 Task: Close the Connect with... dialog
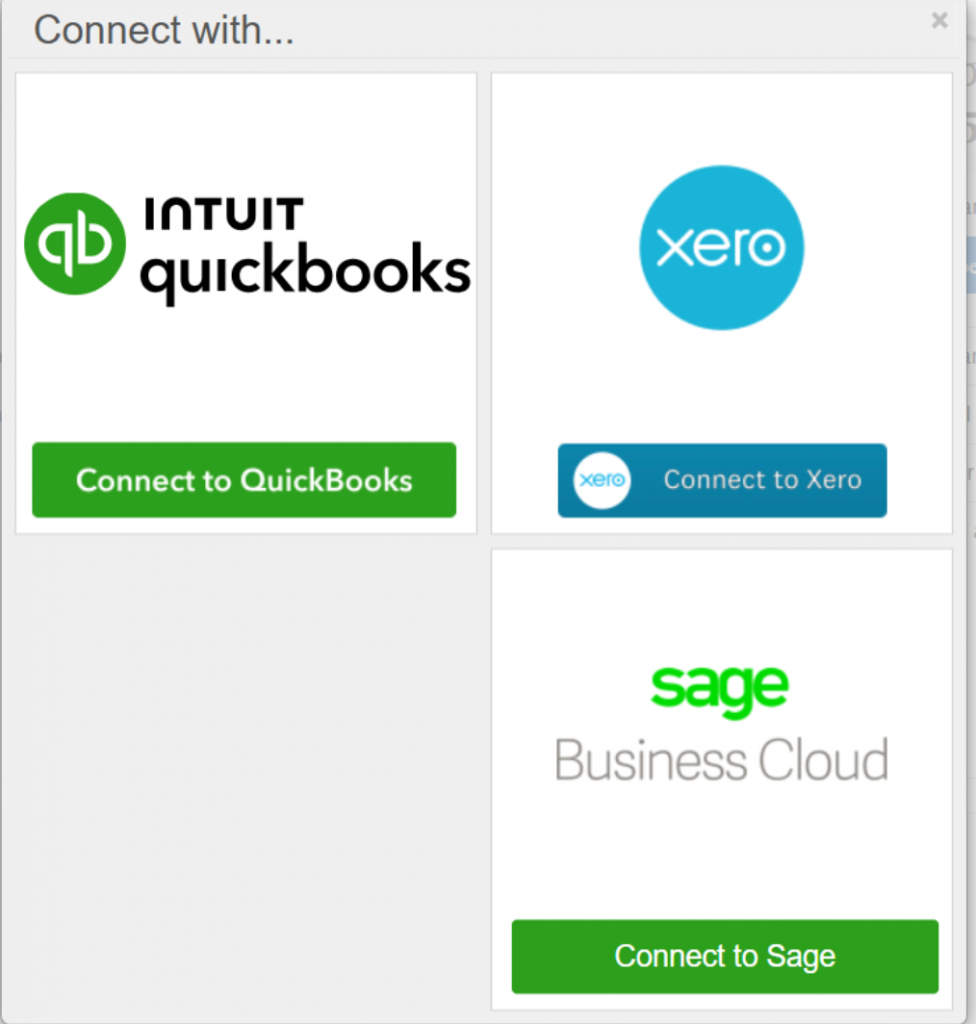939,20
